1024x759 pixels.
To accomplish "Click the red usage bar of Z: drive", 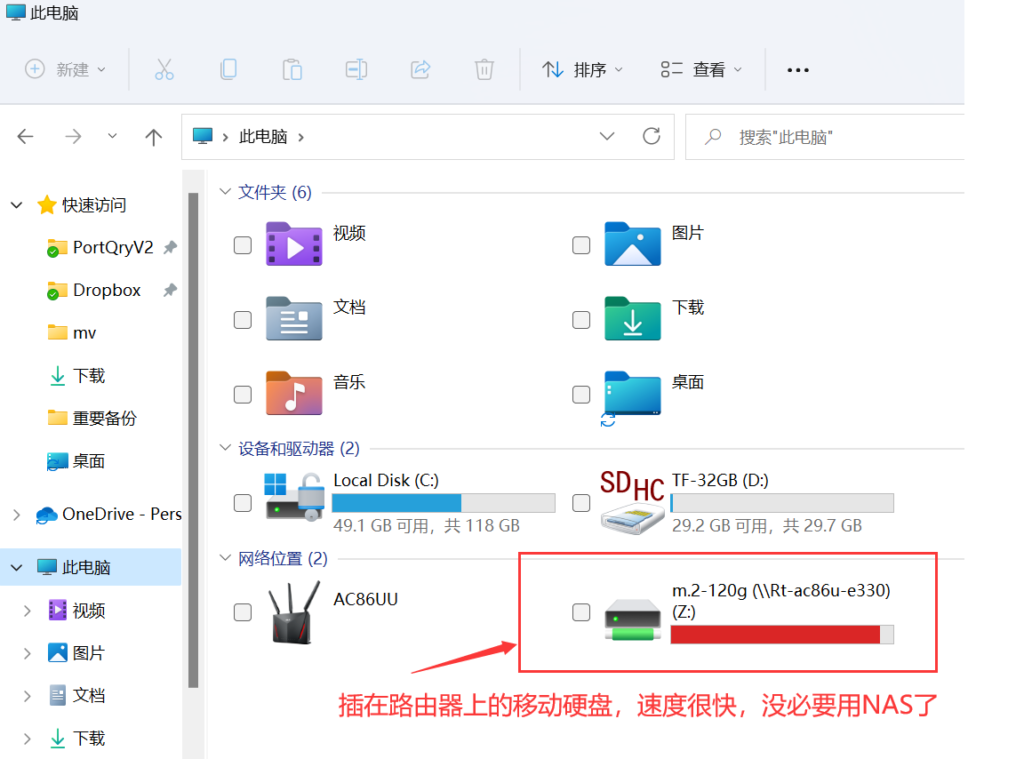I will tap(774, 634).
